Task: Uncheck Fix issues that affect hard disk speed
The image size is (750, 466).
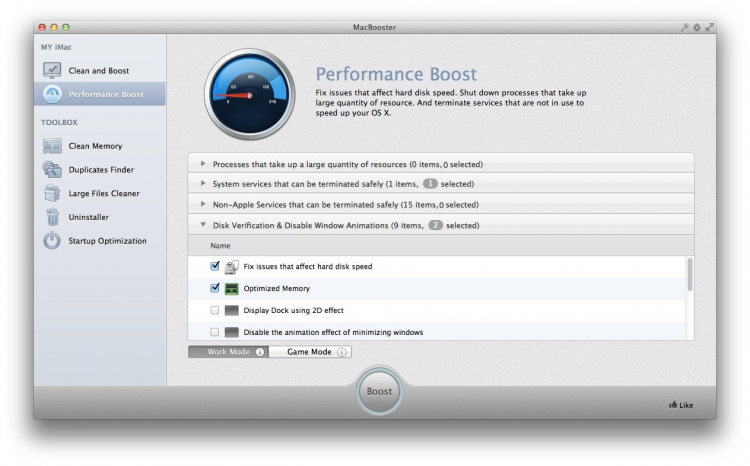Action: tap(215, 266)
